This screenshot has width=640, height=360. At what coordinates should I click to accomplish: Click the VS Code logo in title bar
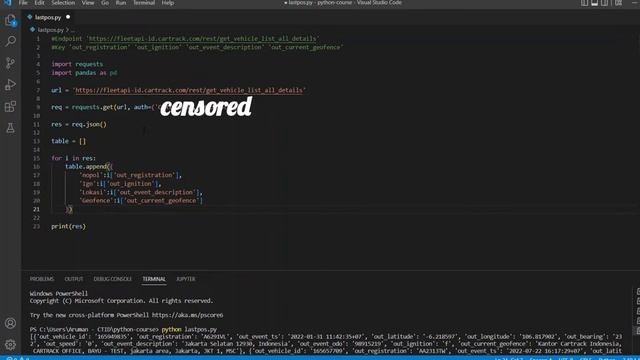pos(8,2)
